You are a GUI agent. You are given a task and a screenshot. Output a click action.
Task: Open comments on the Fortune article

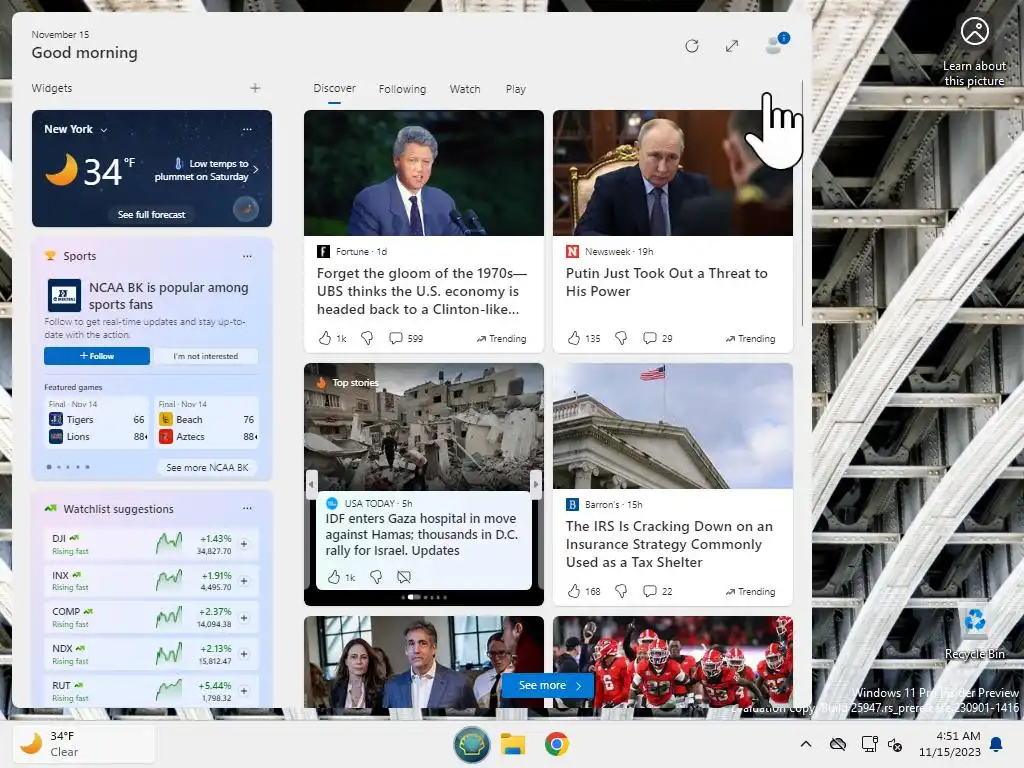406,338
